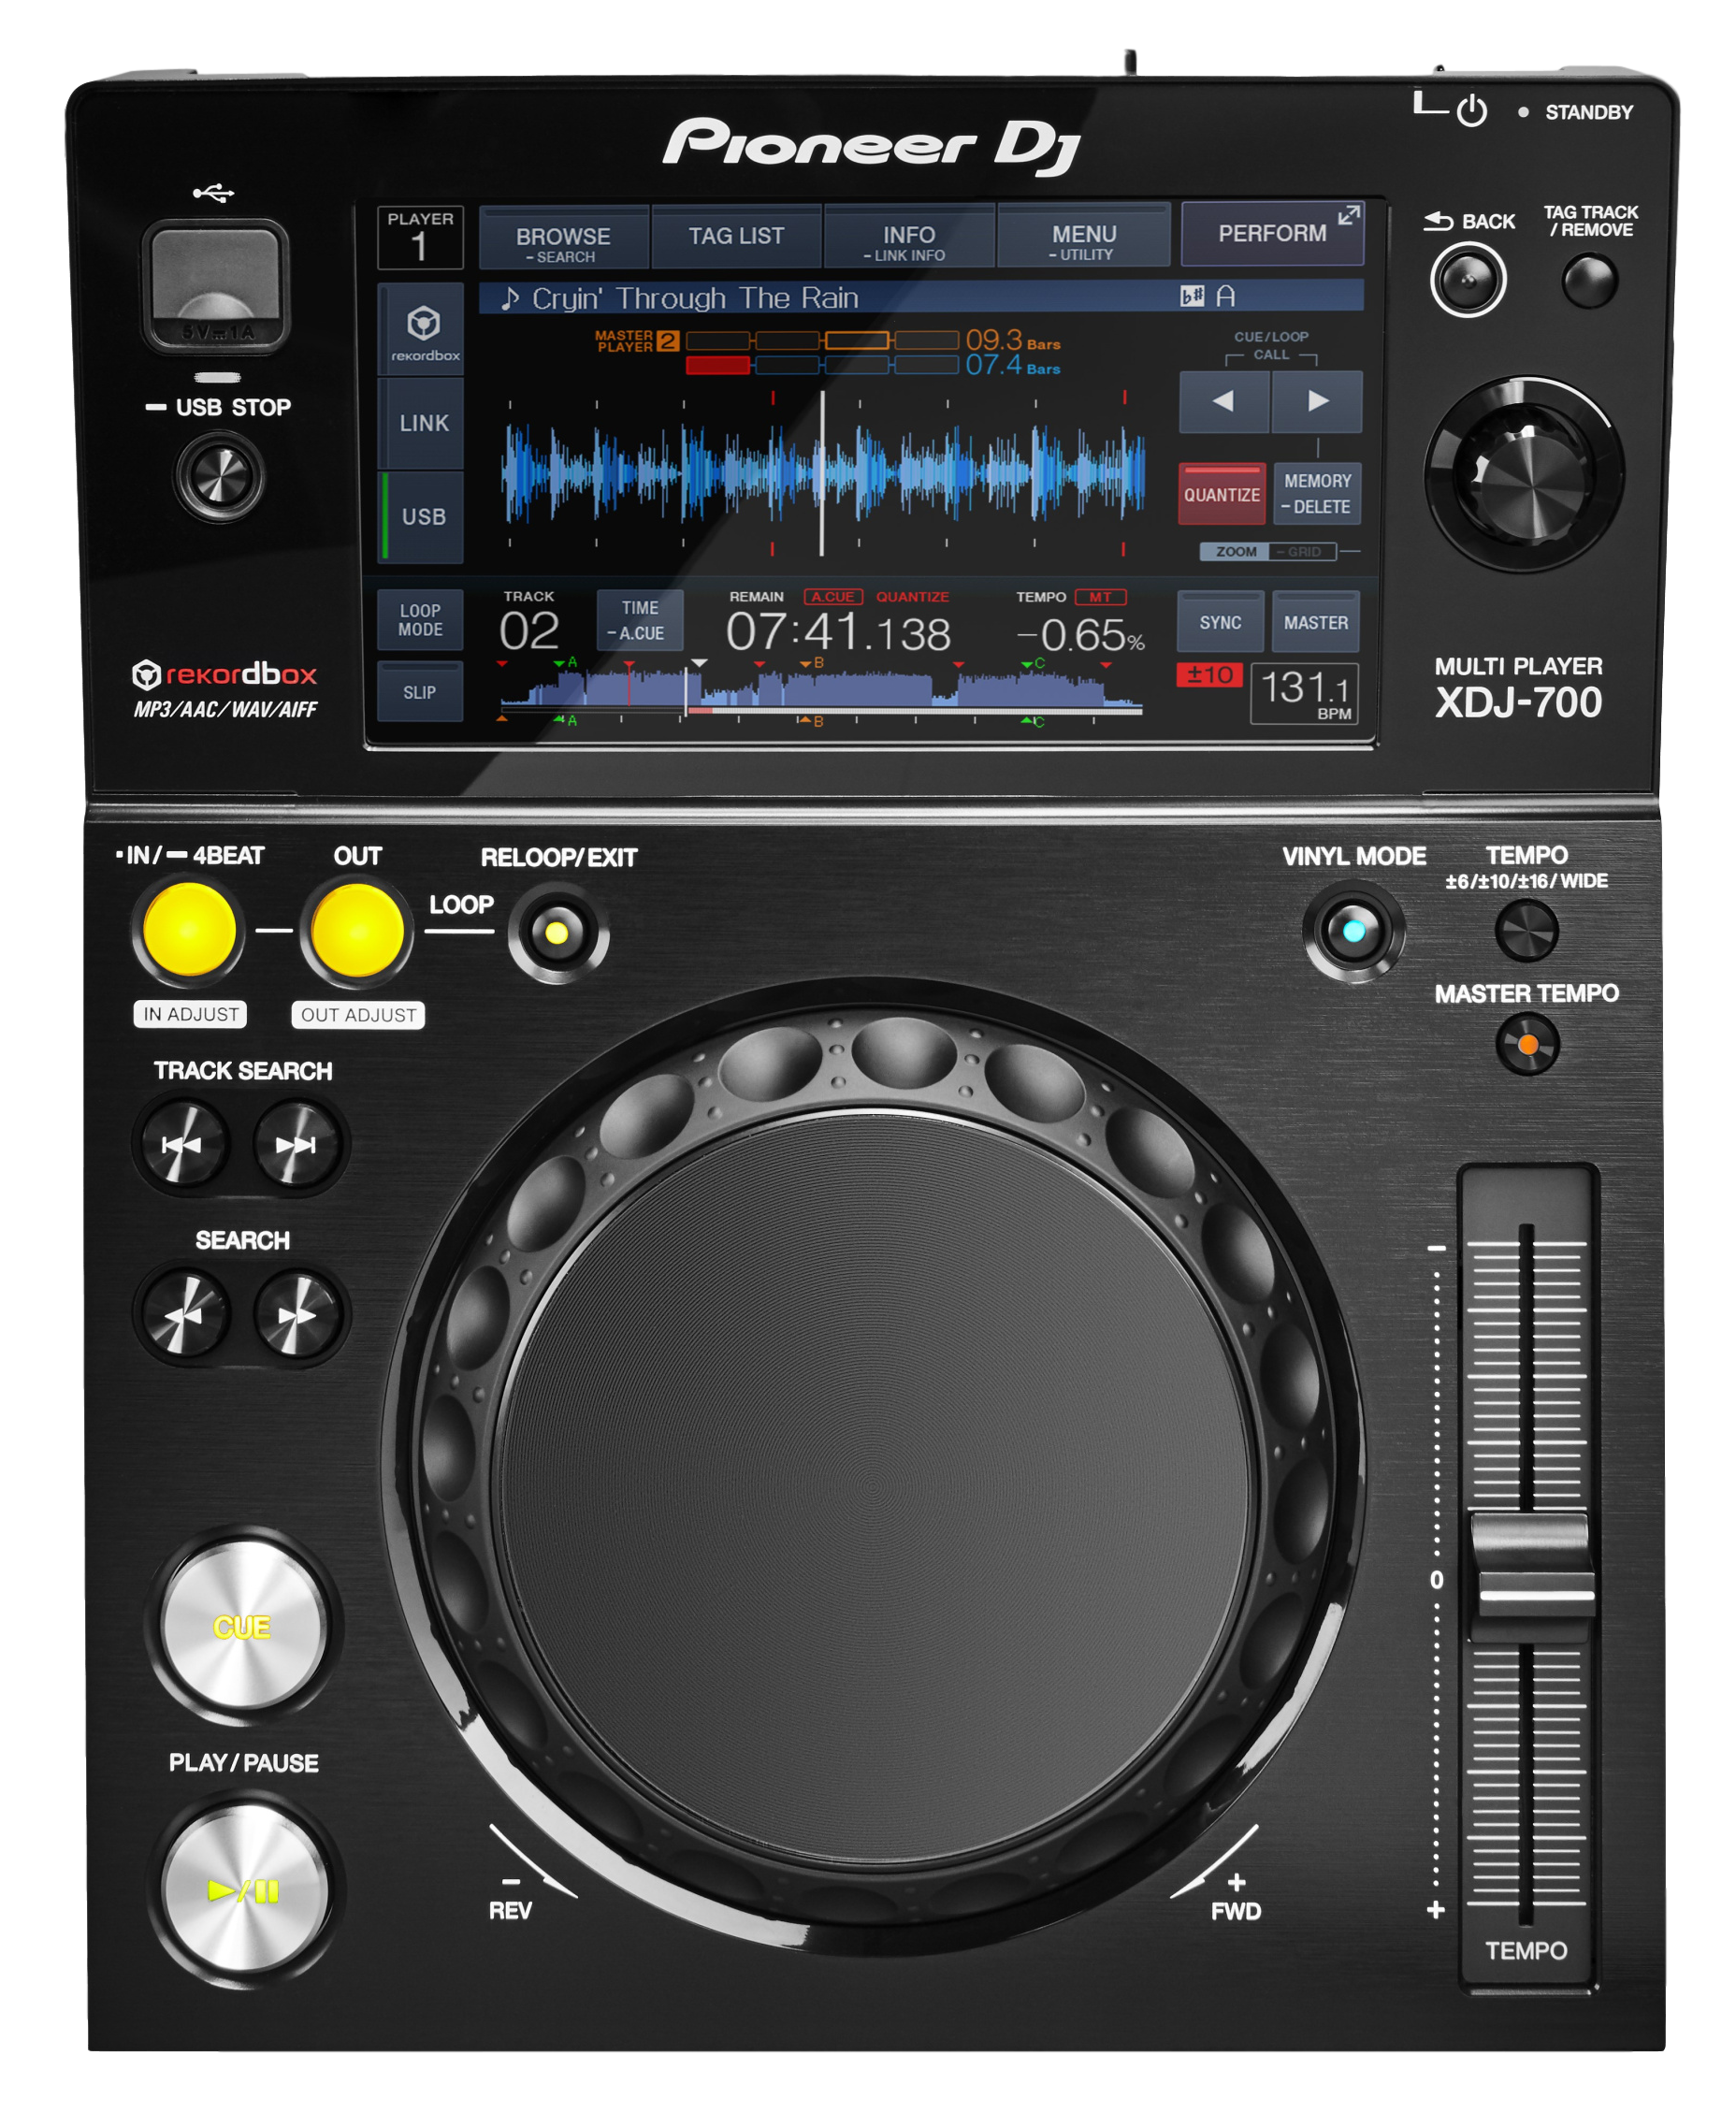Image resolution: width=1736 pixels, height=2113 pixels.
Task: Select GRID mode for the rotary
Action: coord(1303,552)
